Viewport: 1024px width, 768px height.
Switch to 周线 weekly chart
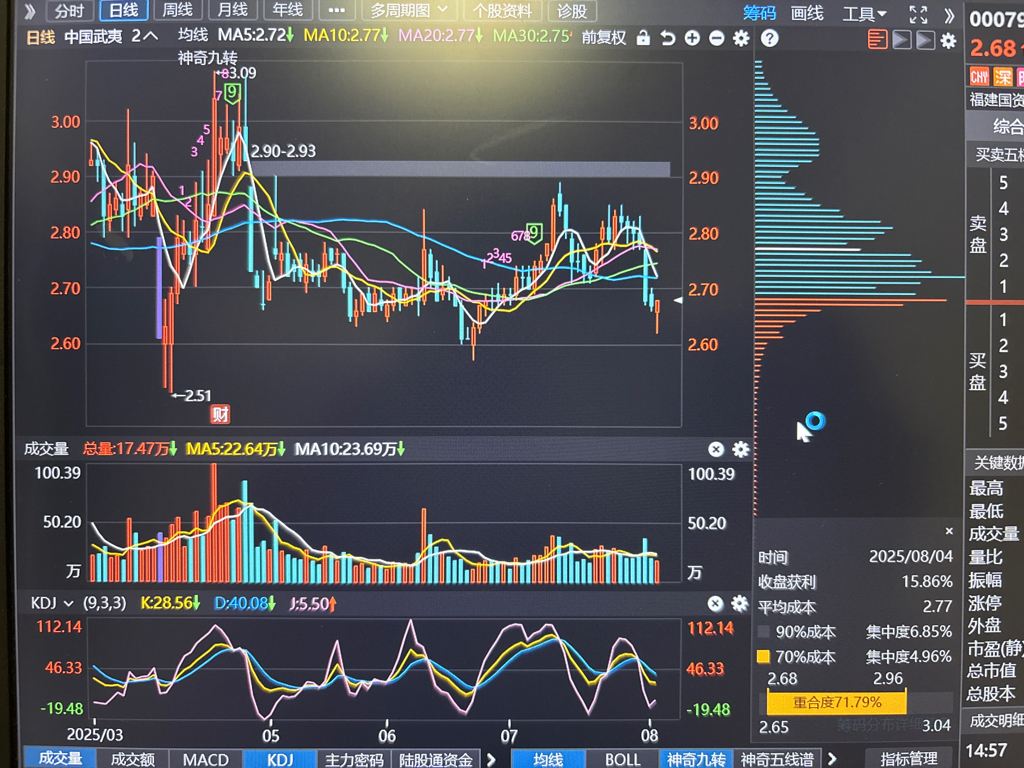click(178, 10)
